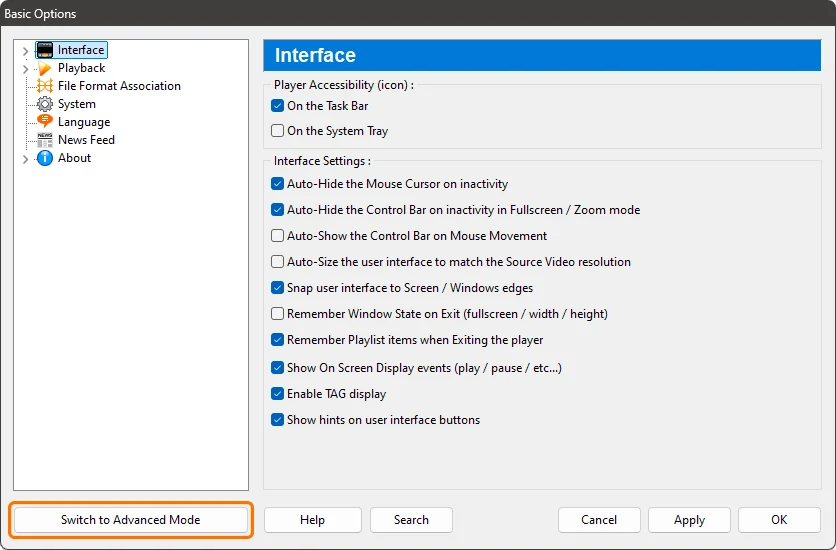
Task: Open the Language settings label
Action: click(x=84, y=122)
